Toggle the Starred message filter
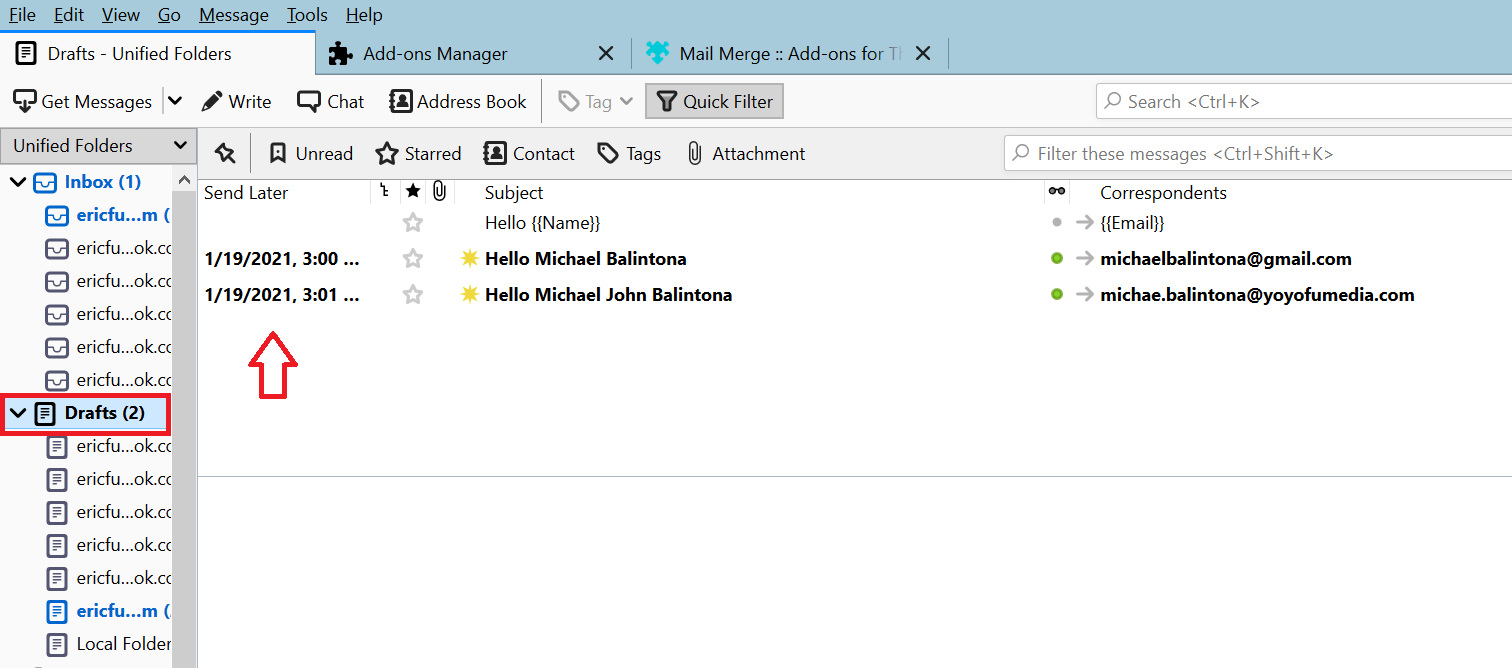This screenshot has height=668, width=1512. 418,152
